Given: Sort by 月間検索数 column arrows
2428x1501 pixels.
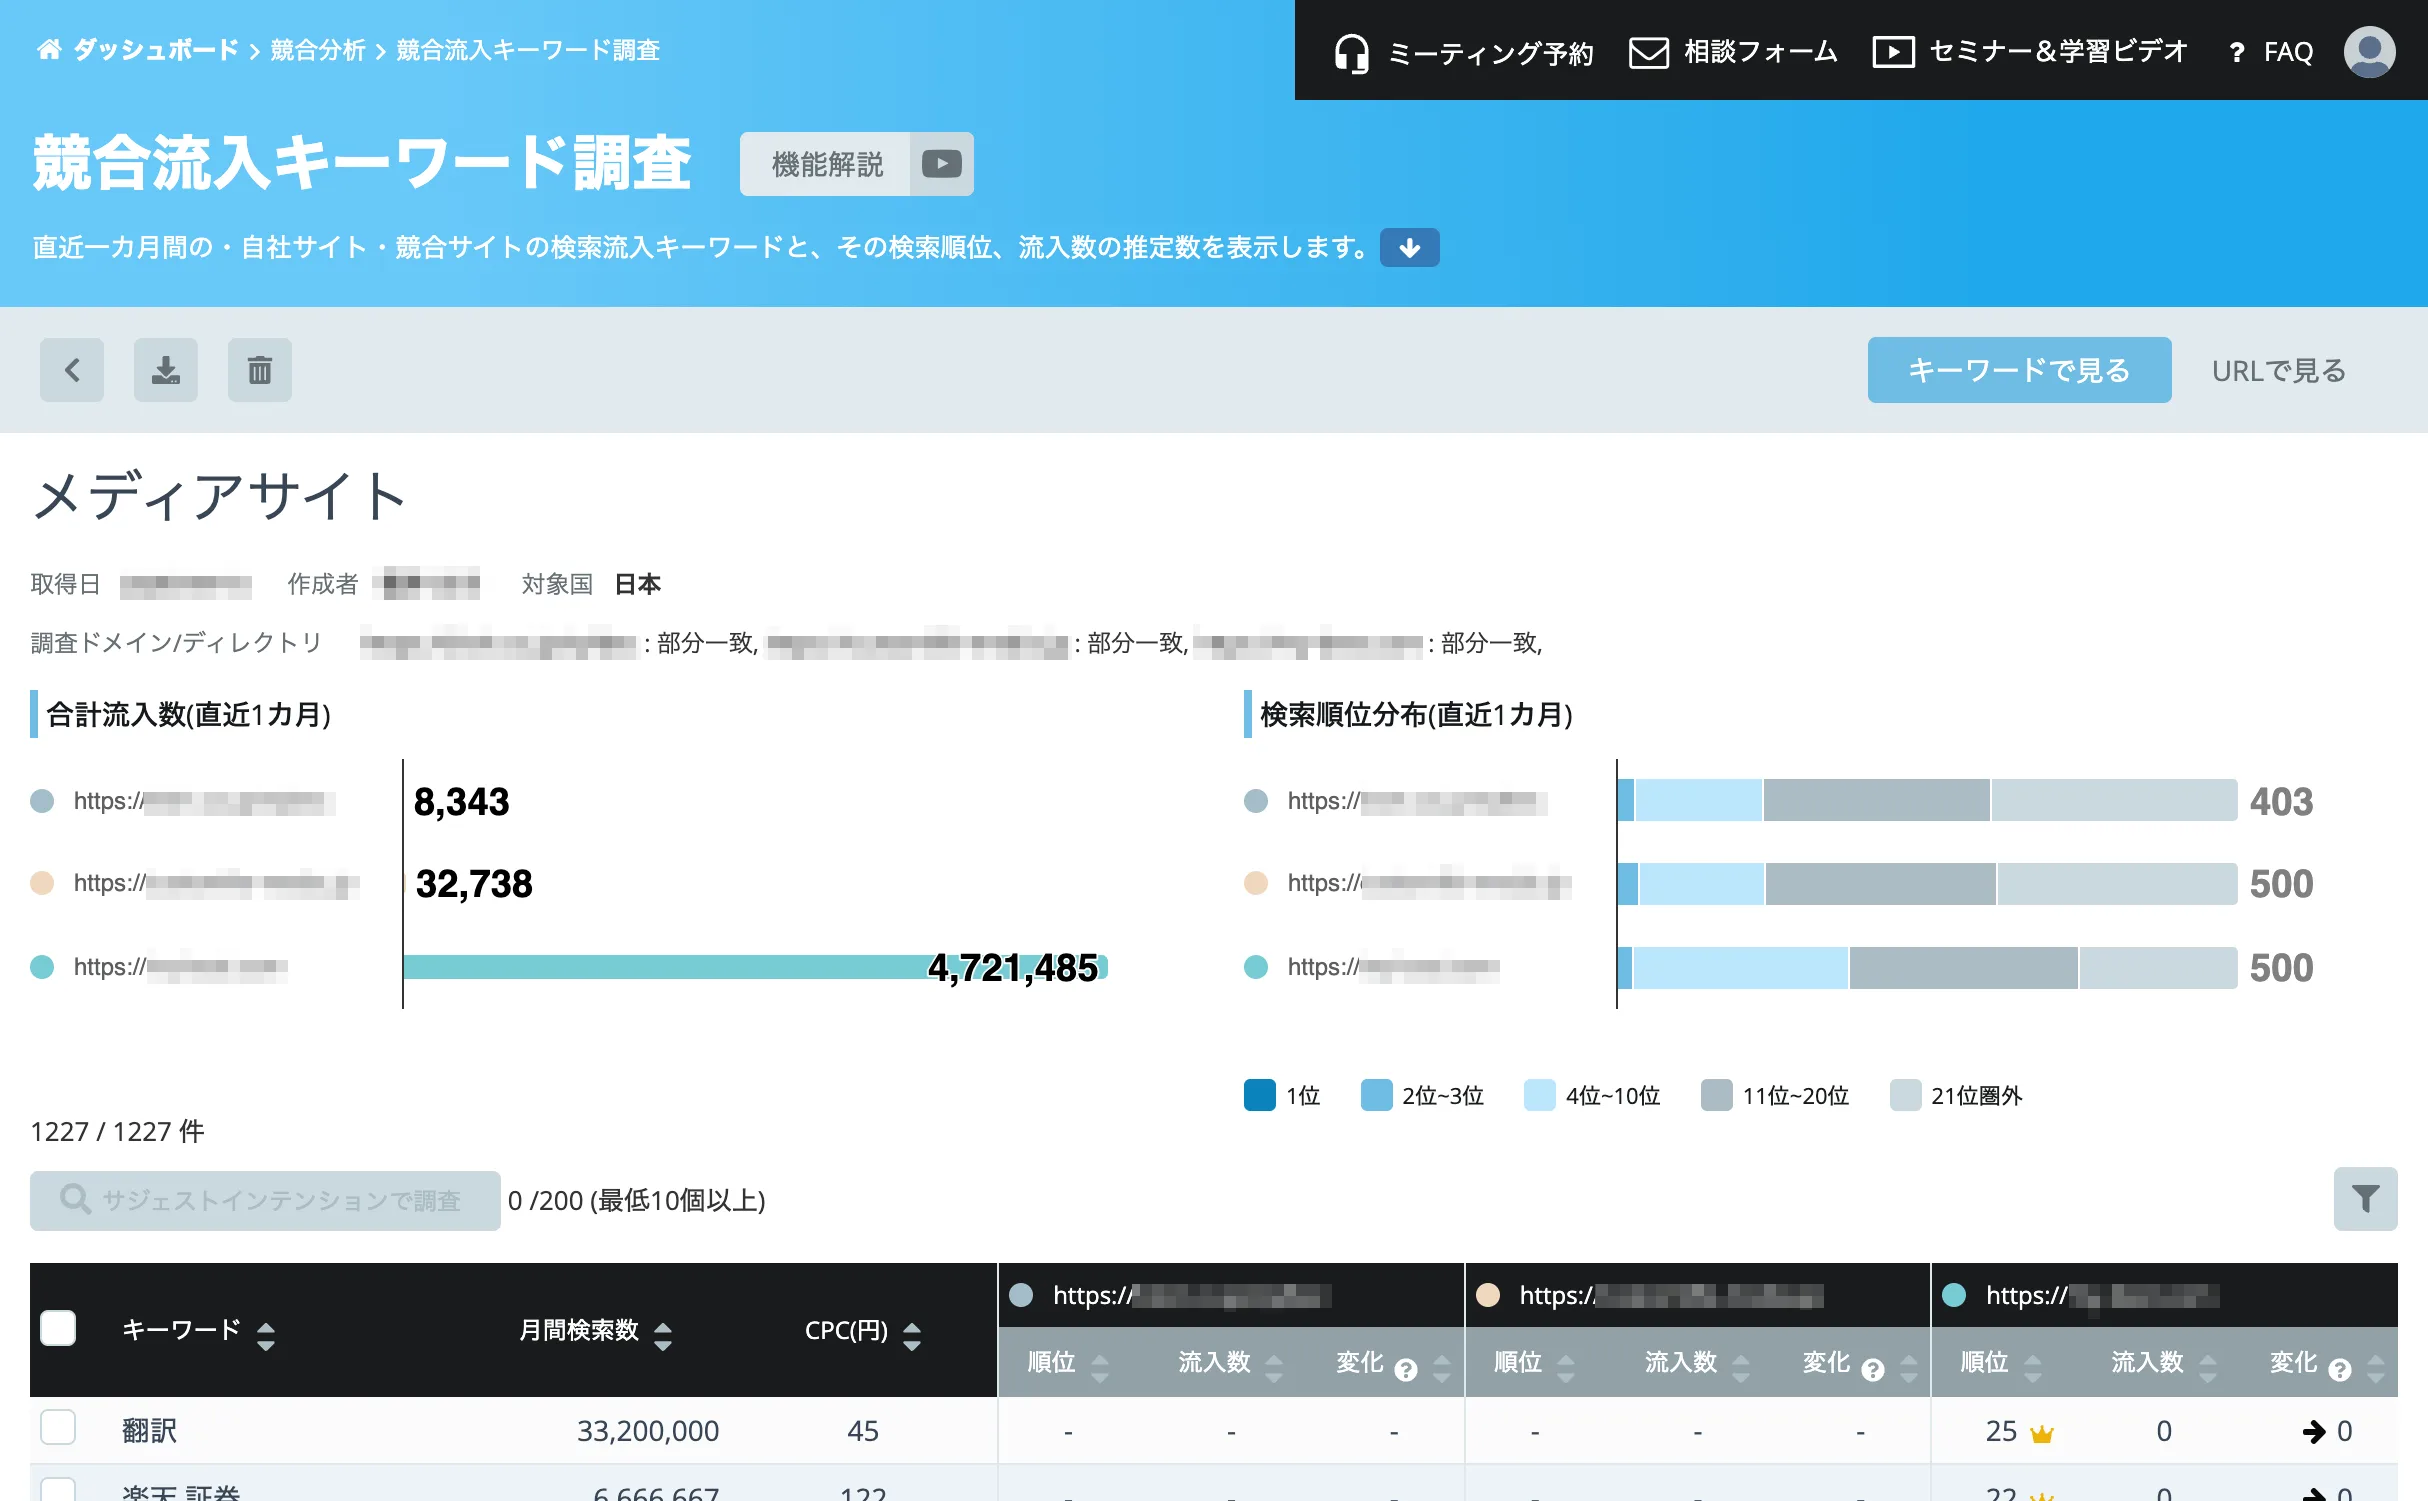Looking at the screenshot, I should 663,1336.
